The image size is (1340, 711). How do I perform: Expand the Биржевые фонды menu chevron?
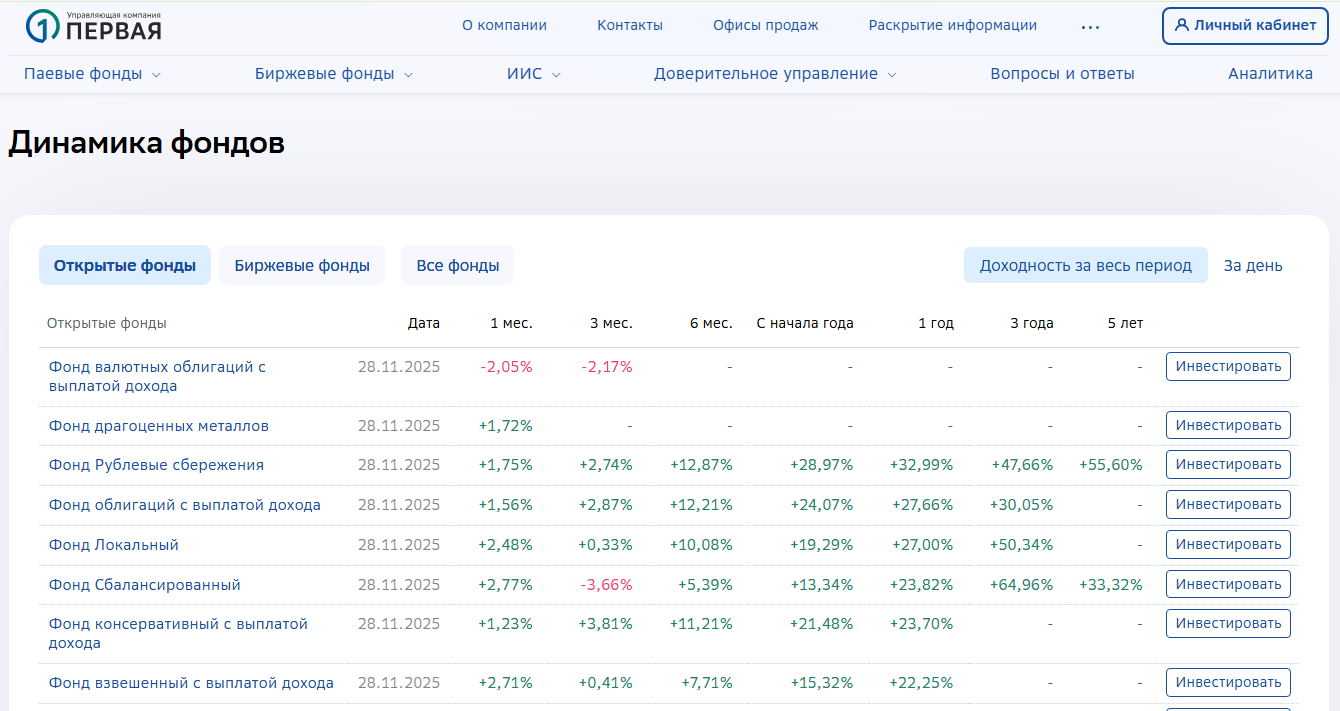pyautogui.click(x=408, y=75)
